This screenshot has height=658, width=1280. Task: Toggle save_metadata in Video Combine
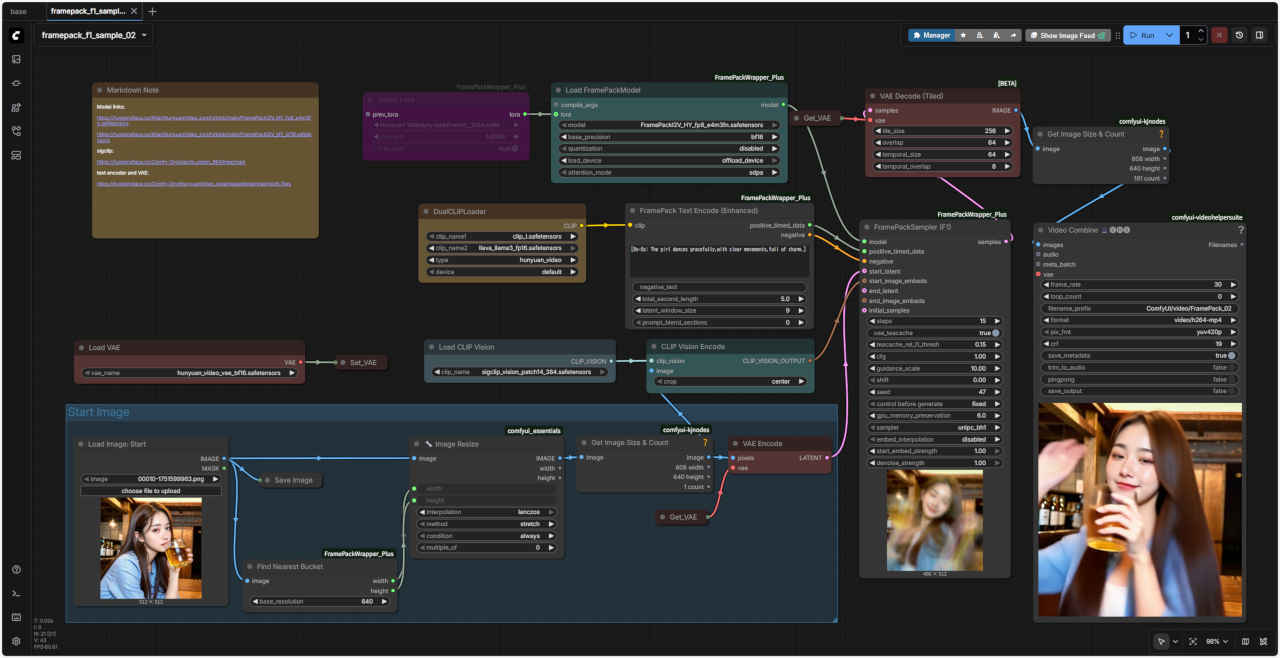coord(1231,355)
